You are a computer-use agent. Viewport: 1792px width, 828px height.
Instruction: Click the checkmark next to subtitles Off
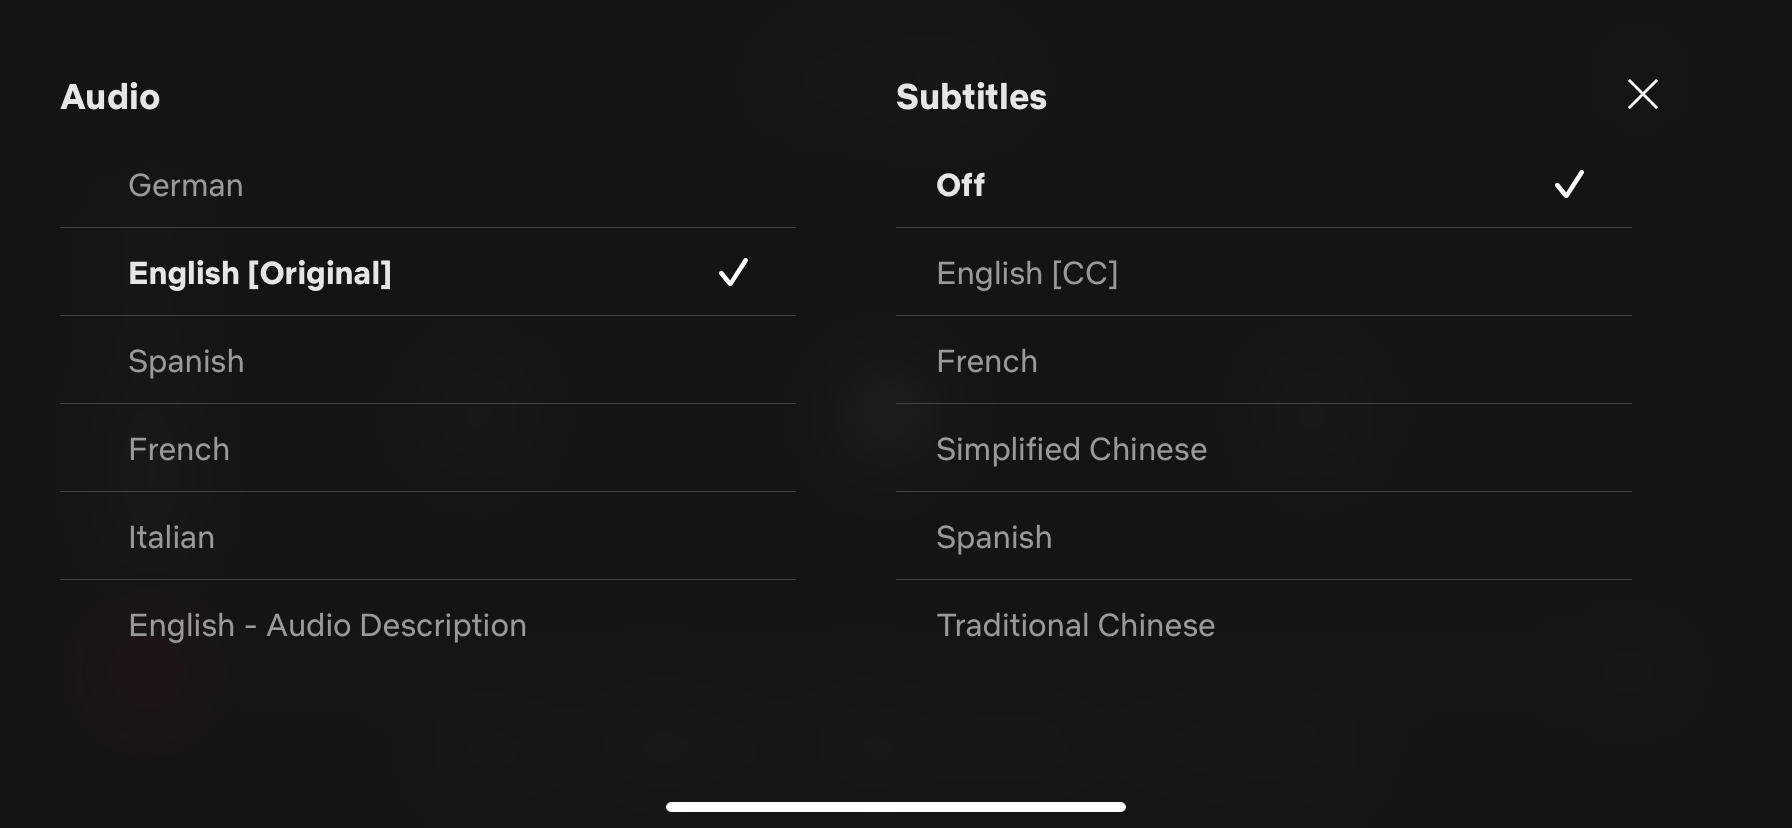pos(1569,184)
